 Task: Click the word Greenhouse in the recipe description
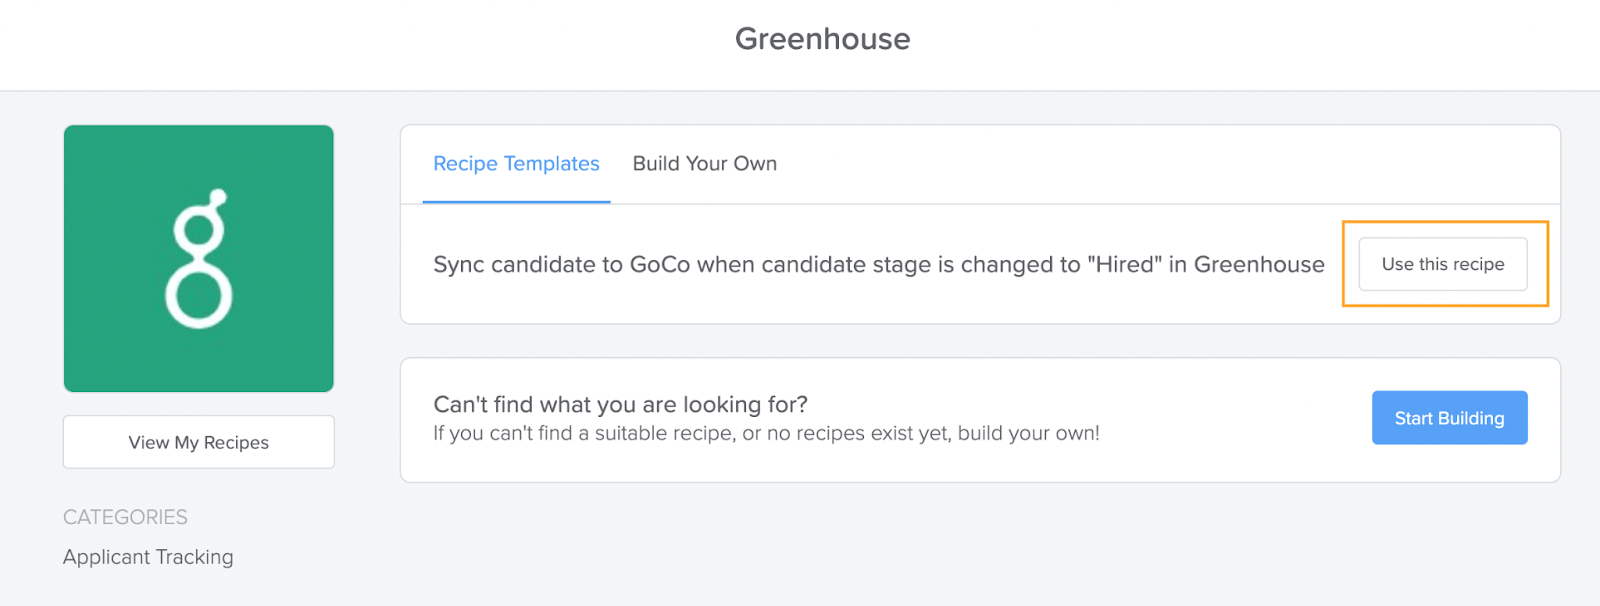point(1258,265)
